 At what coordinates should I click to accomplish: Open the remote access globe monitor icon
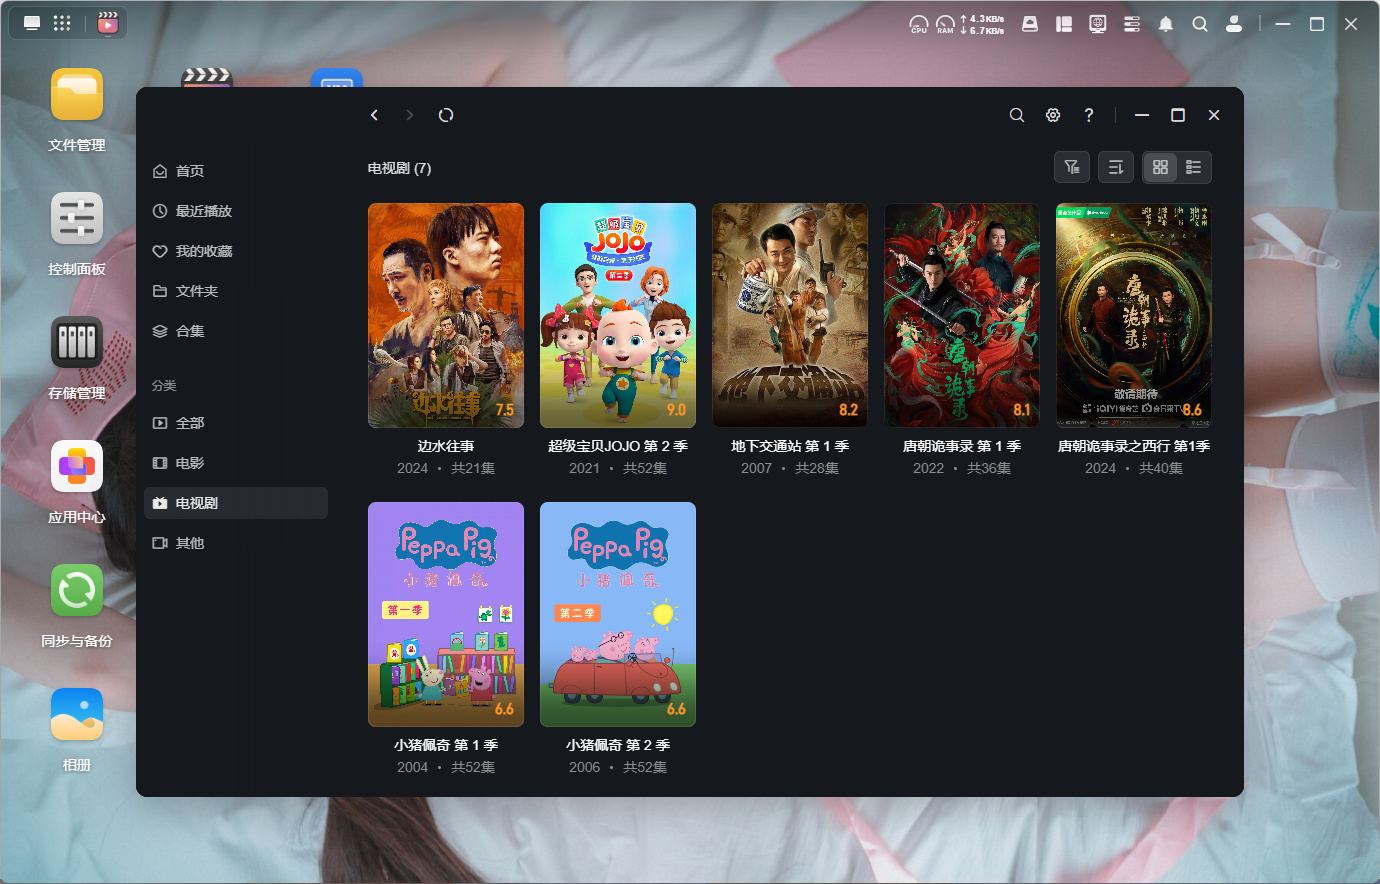[x=1098, y=24]
